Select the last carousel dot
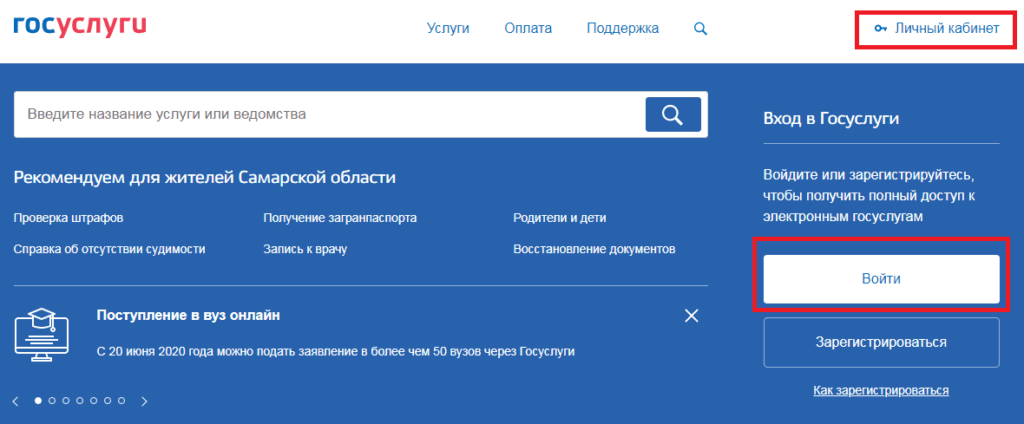 (x=121, y=400)
